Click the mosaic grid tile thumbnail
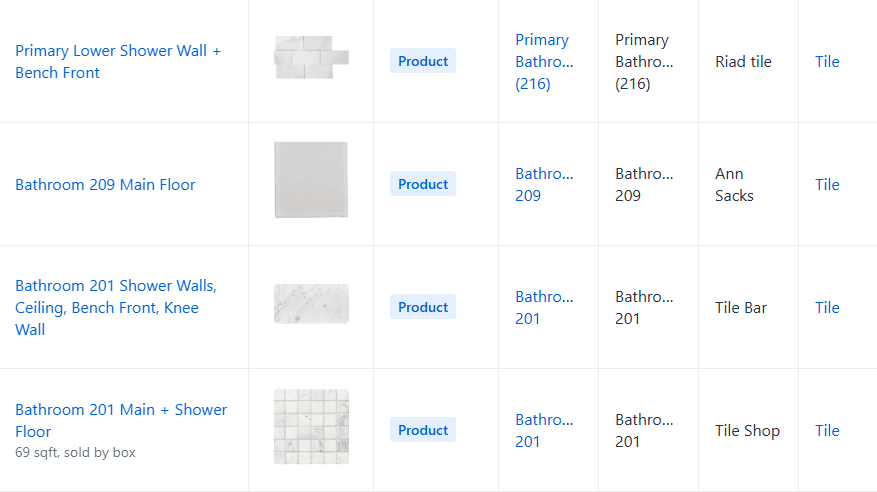This screenshot has width=877, height=492. pos(311,426)
